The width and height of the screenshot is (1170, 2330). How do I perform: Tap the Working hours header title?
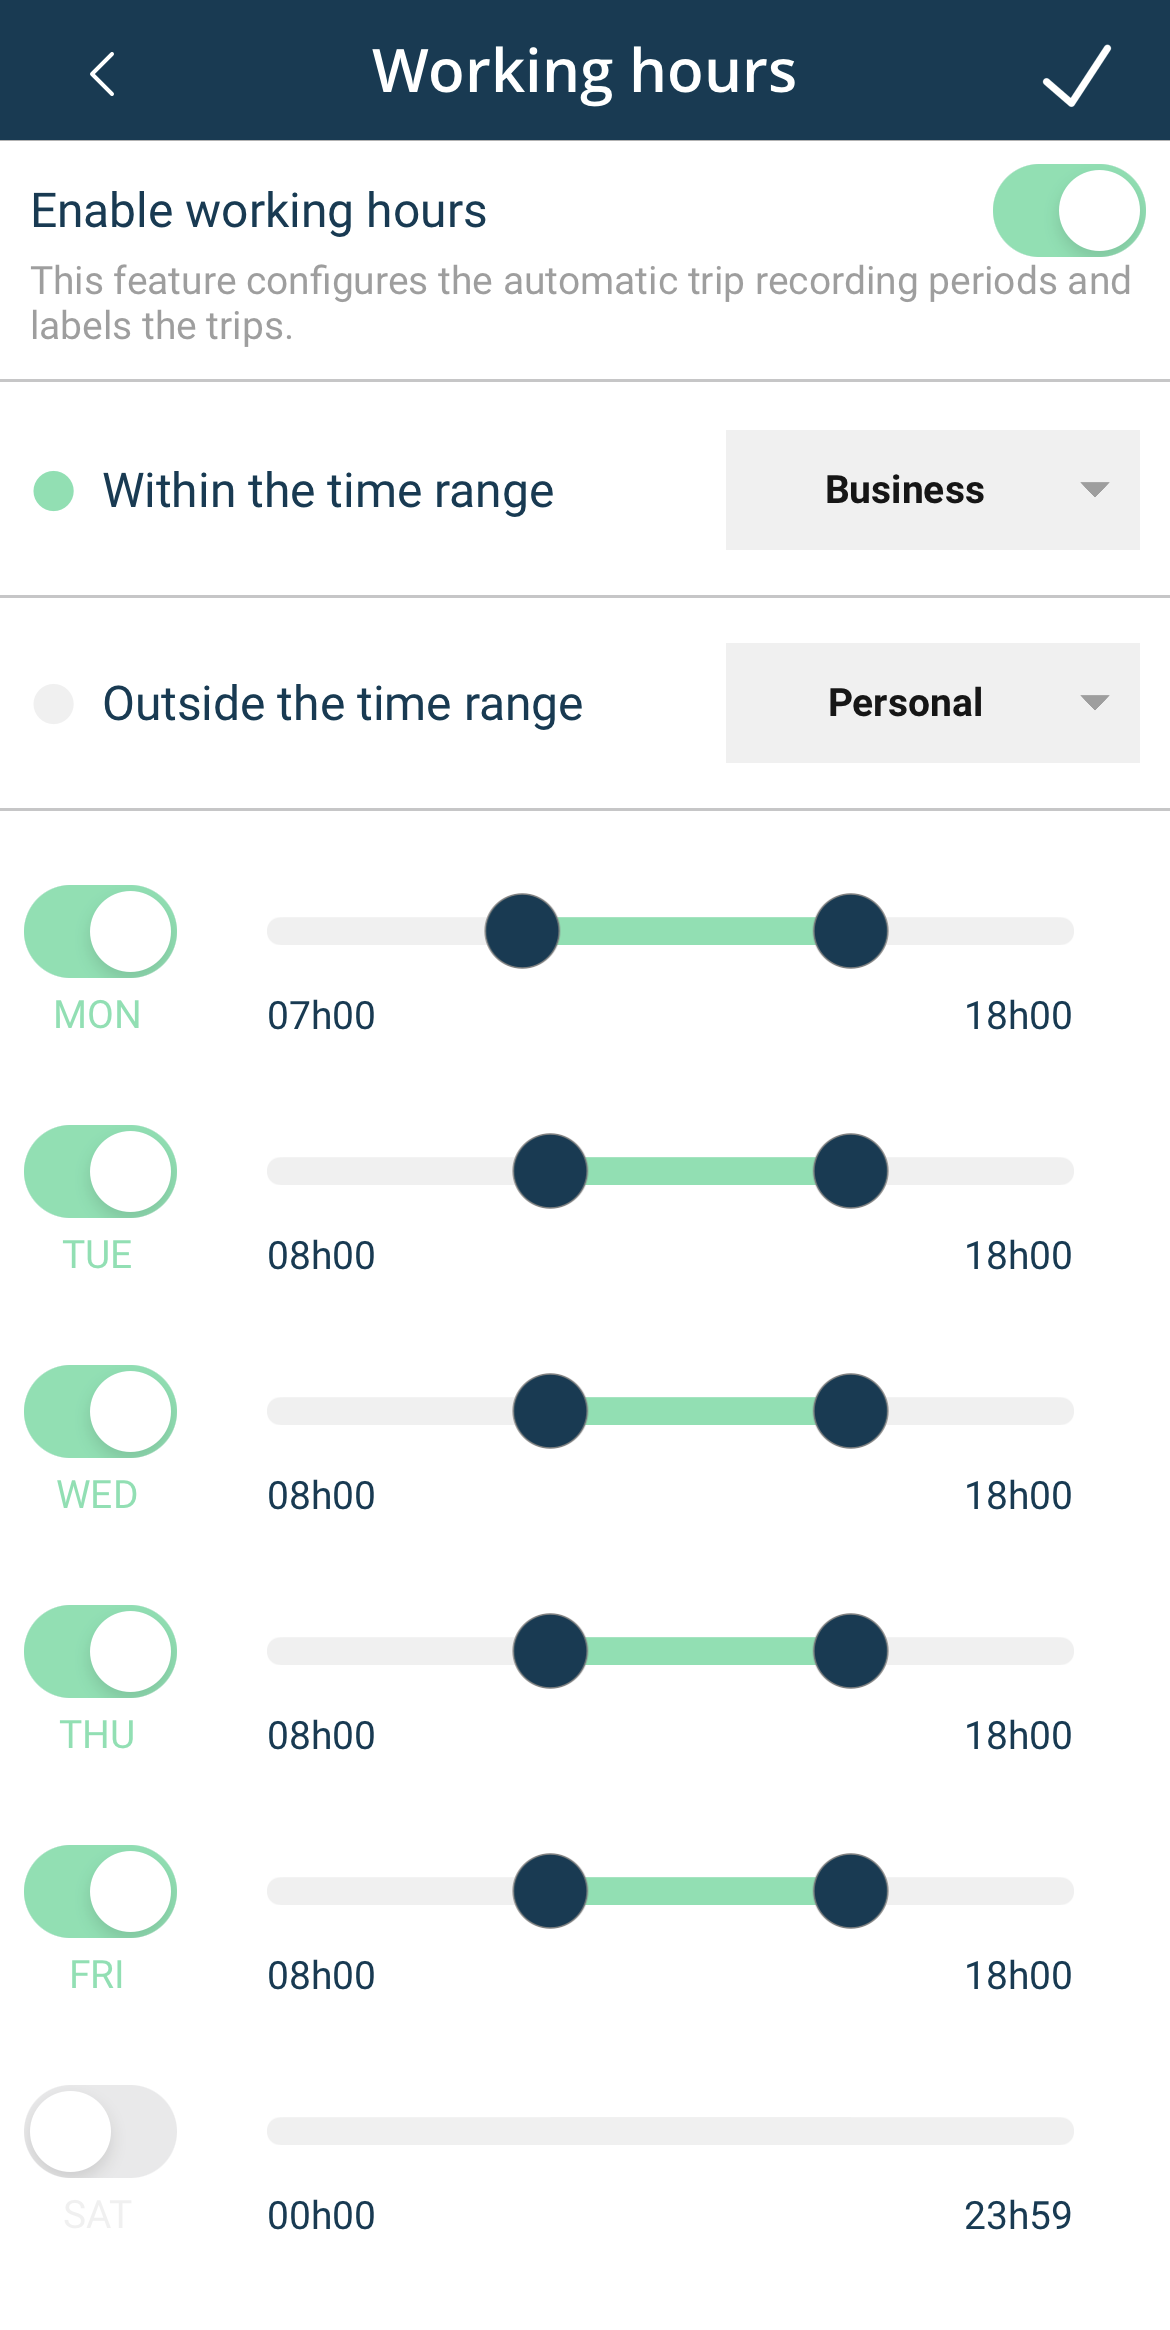584,71
